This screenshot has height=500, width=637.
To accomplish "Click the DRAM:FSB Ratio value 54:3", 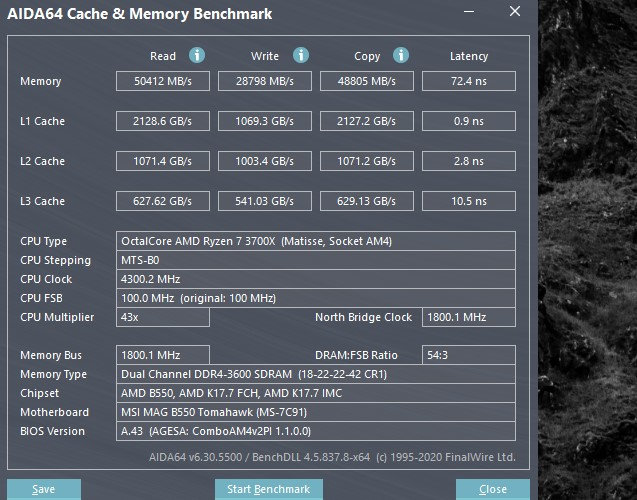I will click(x=469, y=355).
